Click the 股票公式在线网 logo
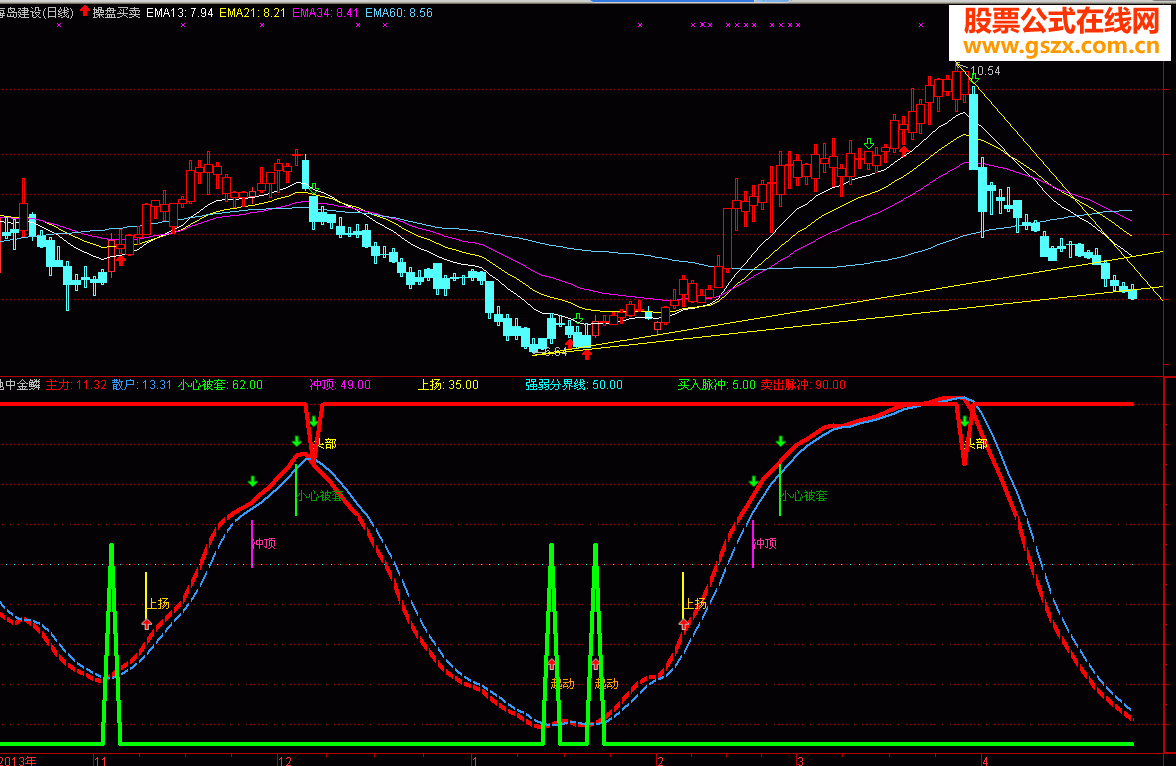The image size is (1176, 766). coord(1060,20)
